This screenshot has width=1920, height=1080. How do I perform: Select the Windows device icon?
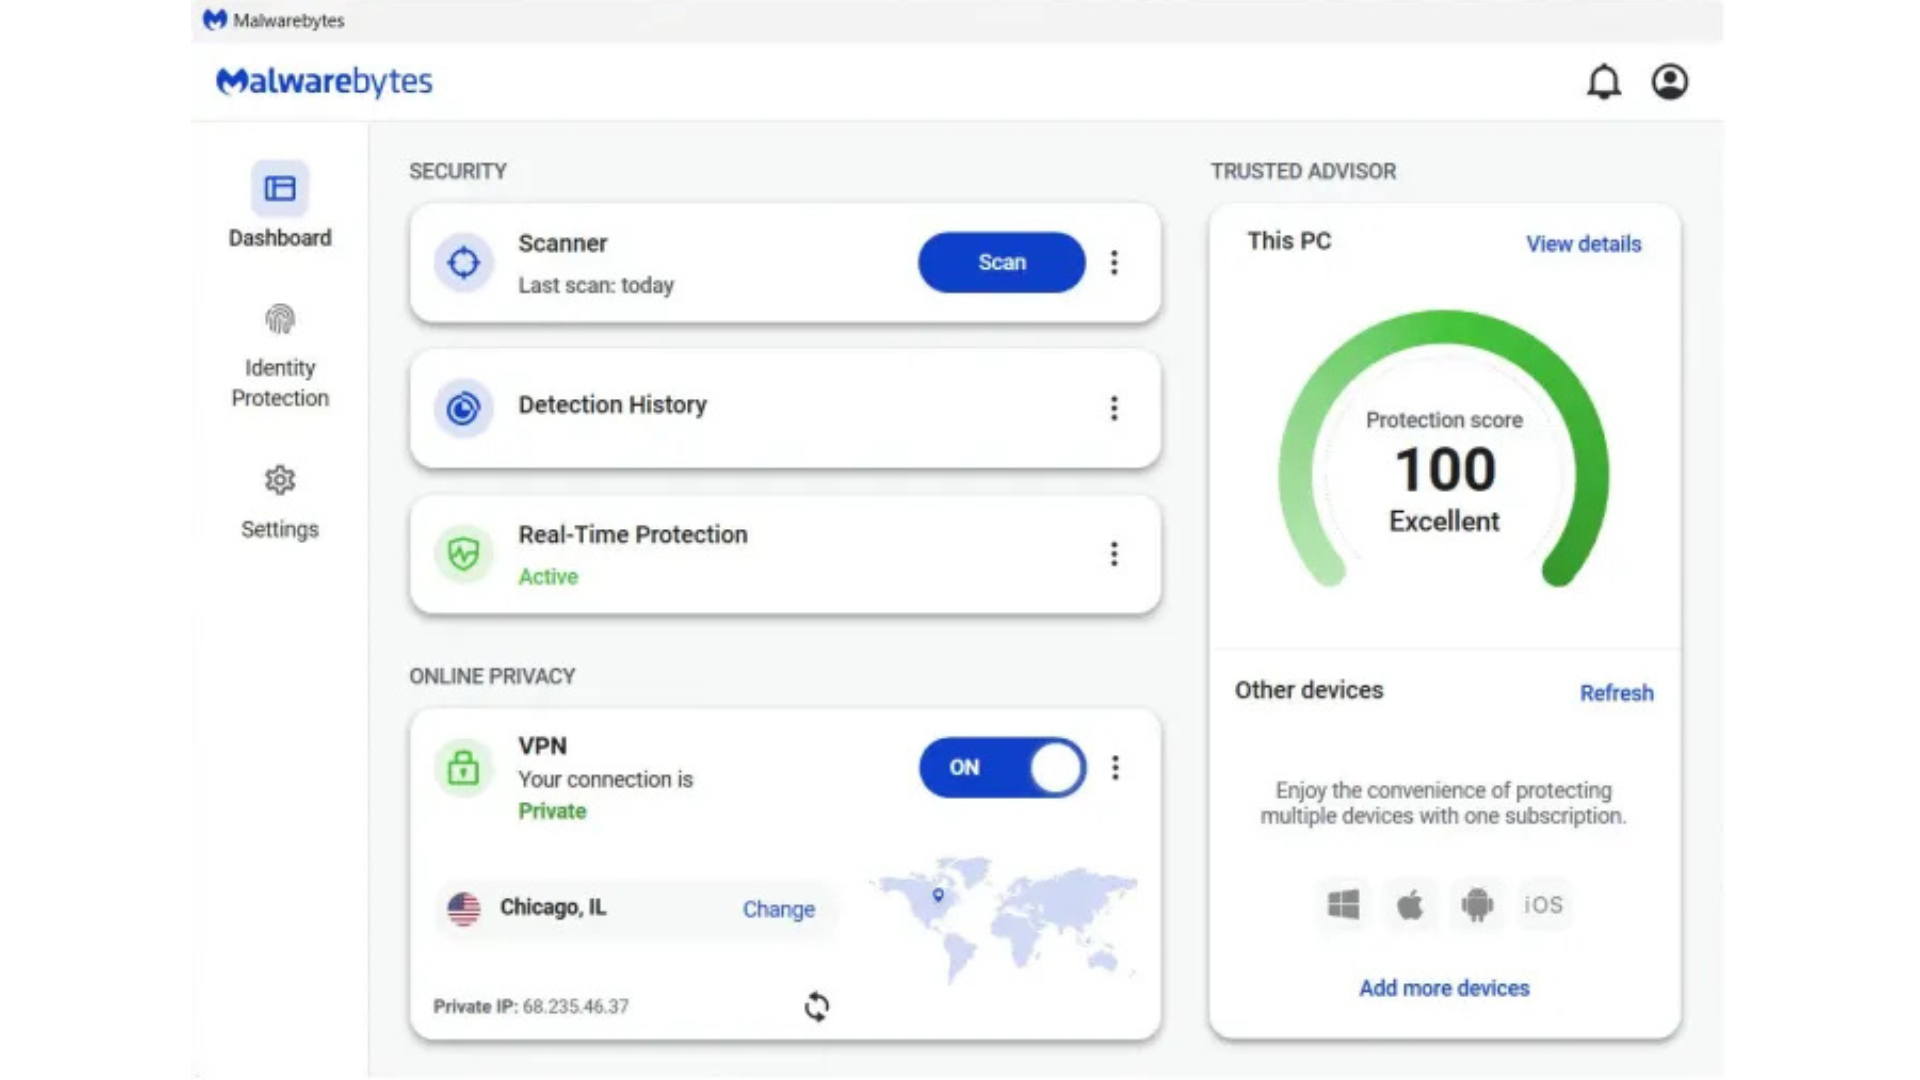pyautogui.click(x=1343, y=905)
